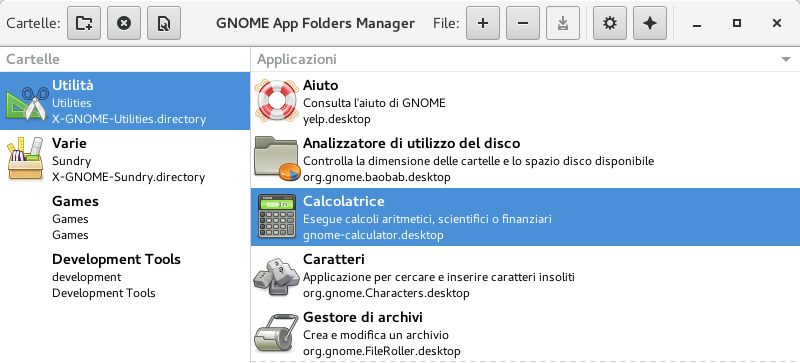Viewport: 800px width, 363px height.
Task: Click "Applicazione per cercare e inserire caratteri" description
Action: click(x=439, y=277)
